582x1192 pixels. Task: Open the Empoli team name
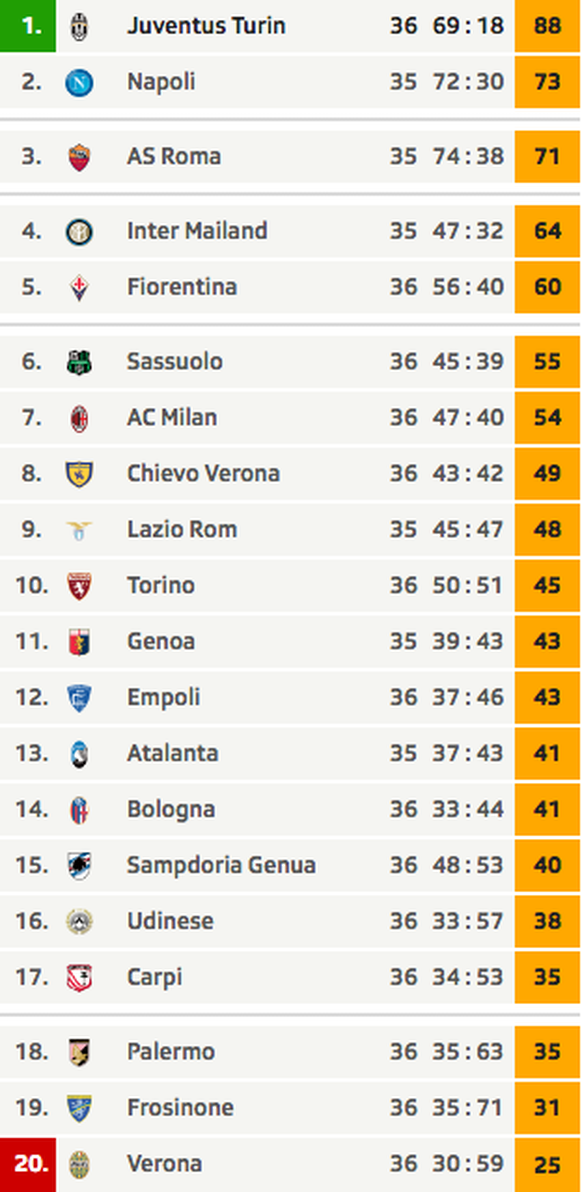[x=163, y=697]
